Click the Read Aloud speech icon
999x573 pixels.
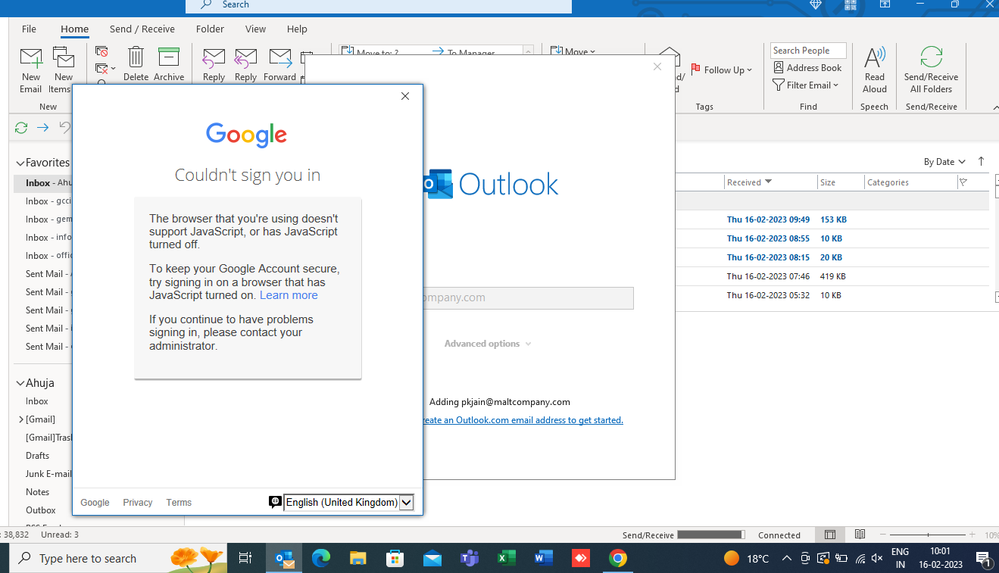(x=875, y=59)
